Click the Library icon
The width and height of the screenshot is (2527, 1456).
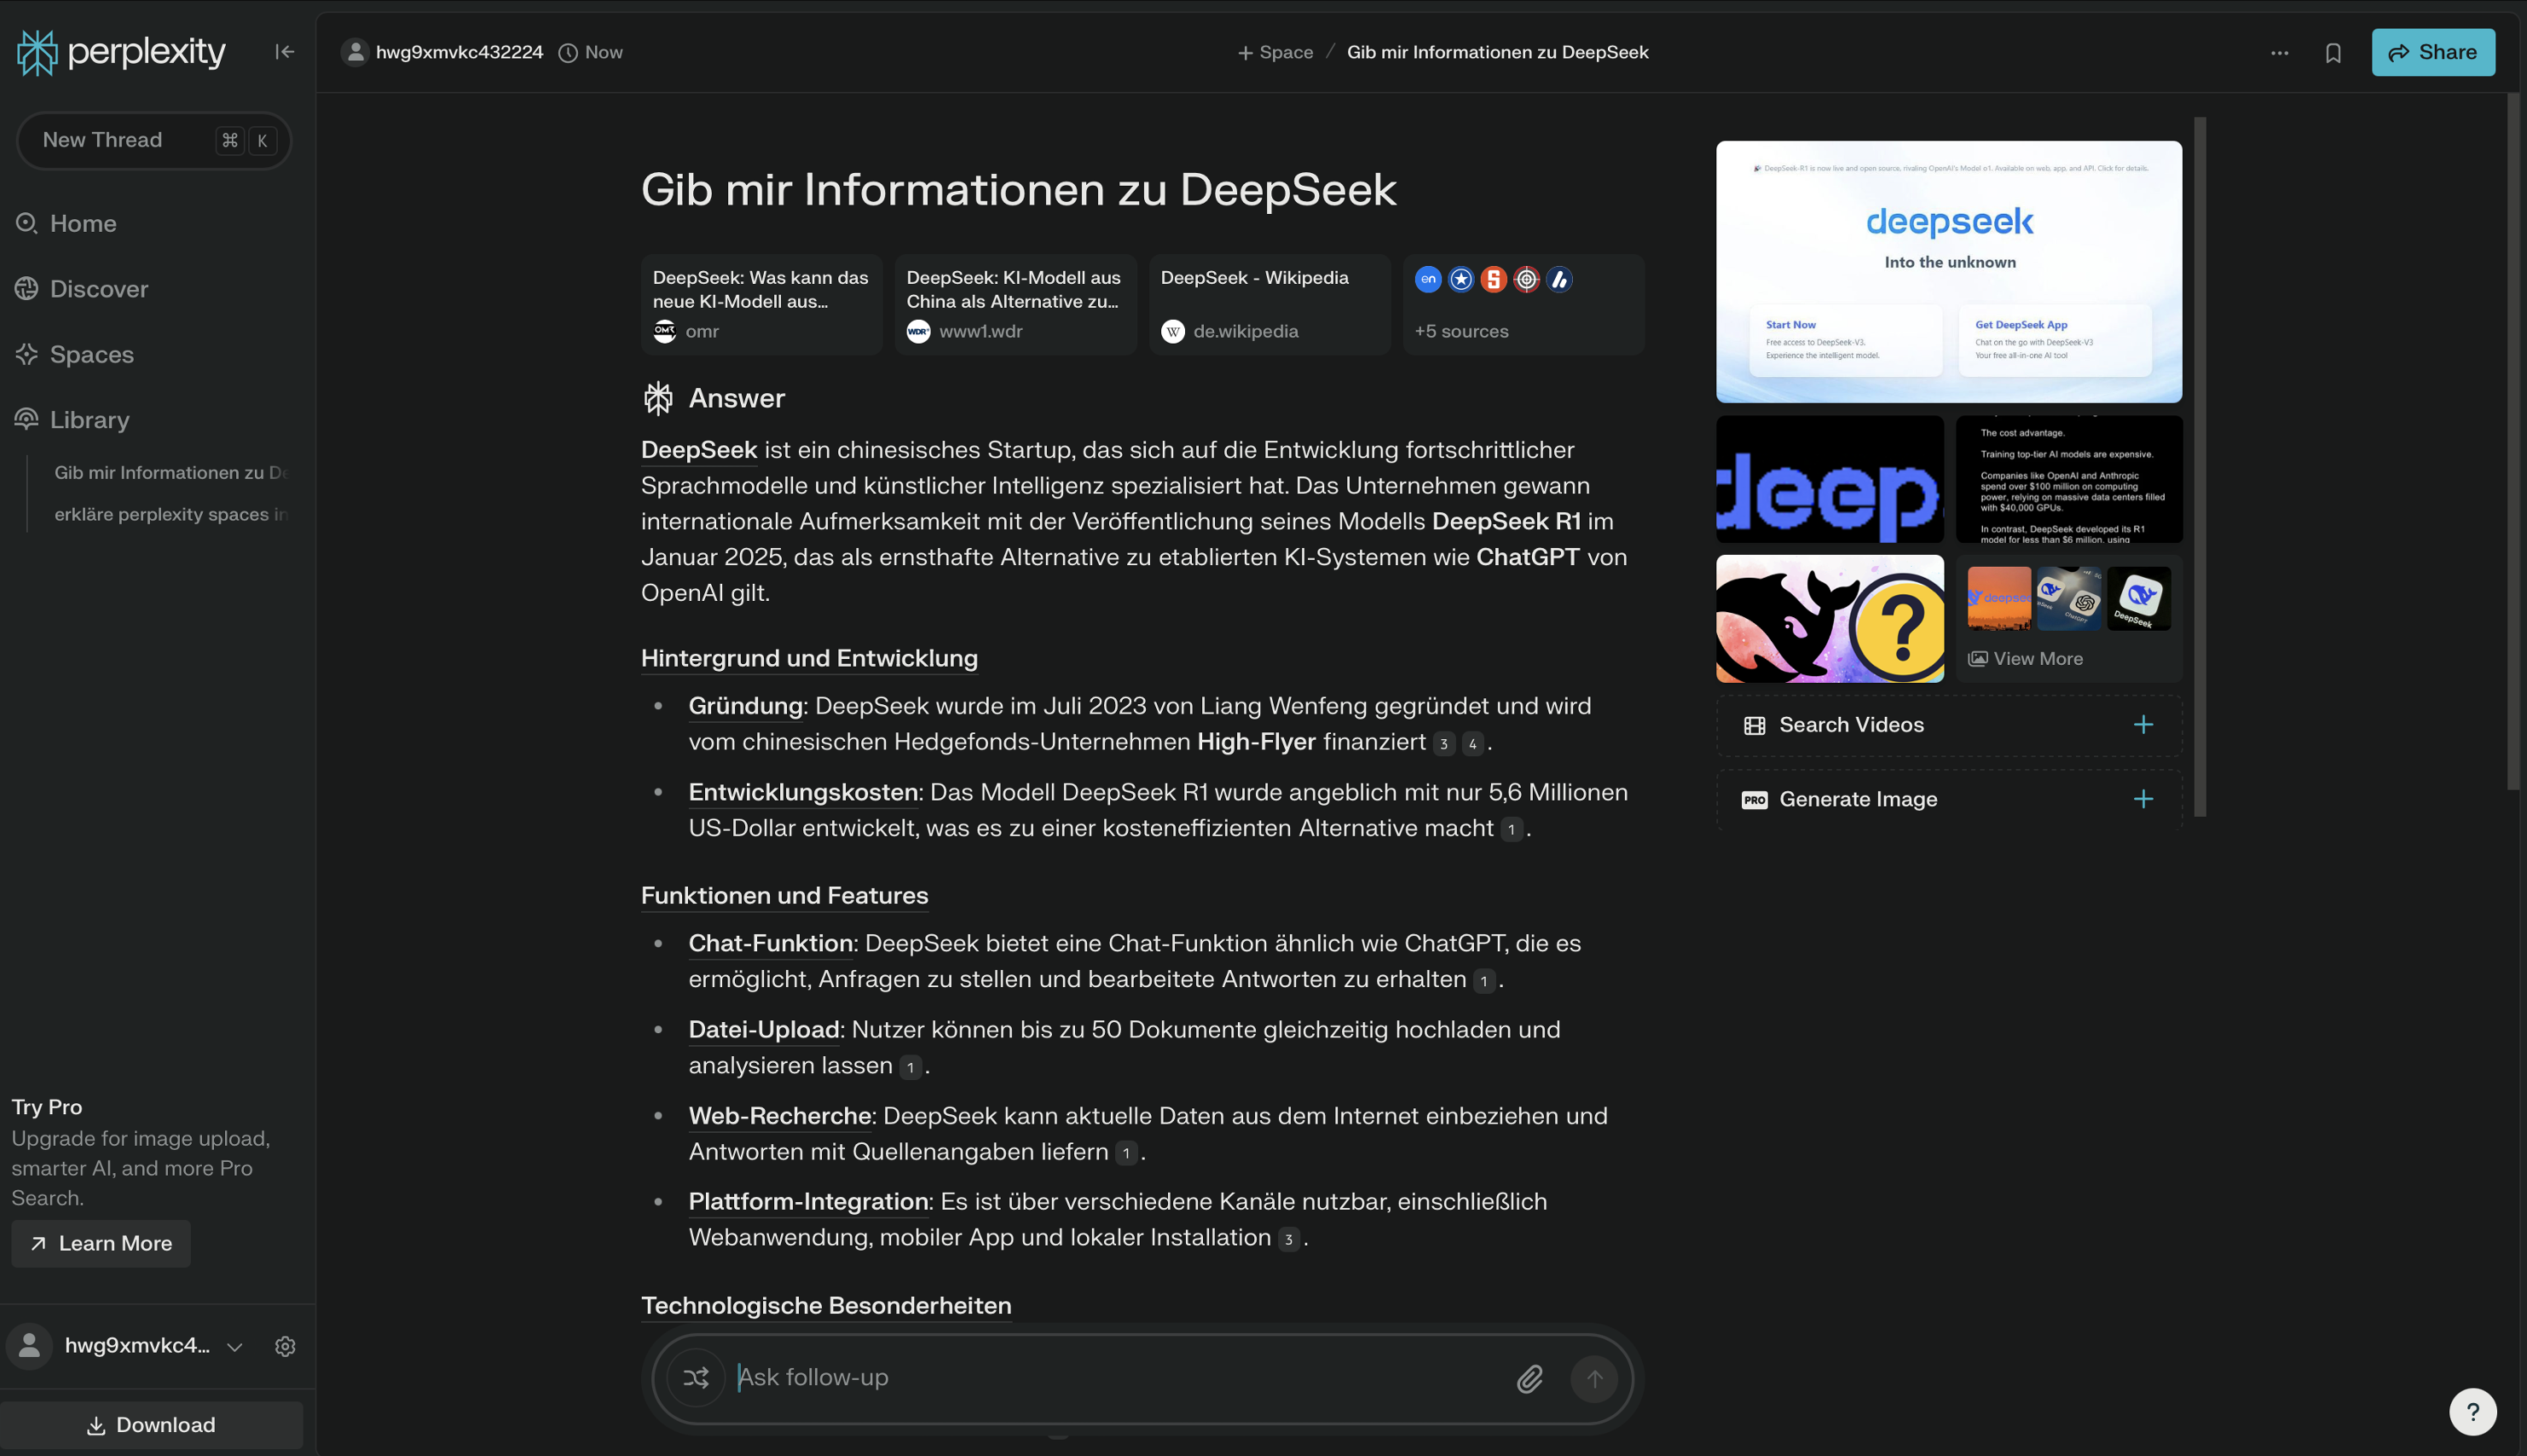27,419
